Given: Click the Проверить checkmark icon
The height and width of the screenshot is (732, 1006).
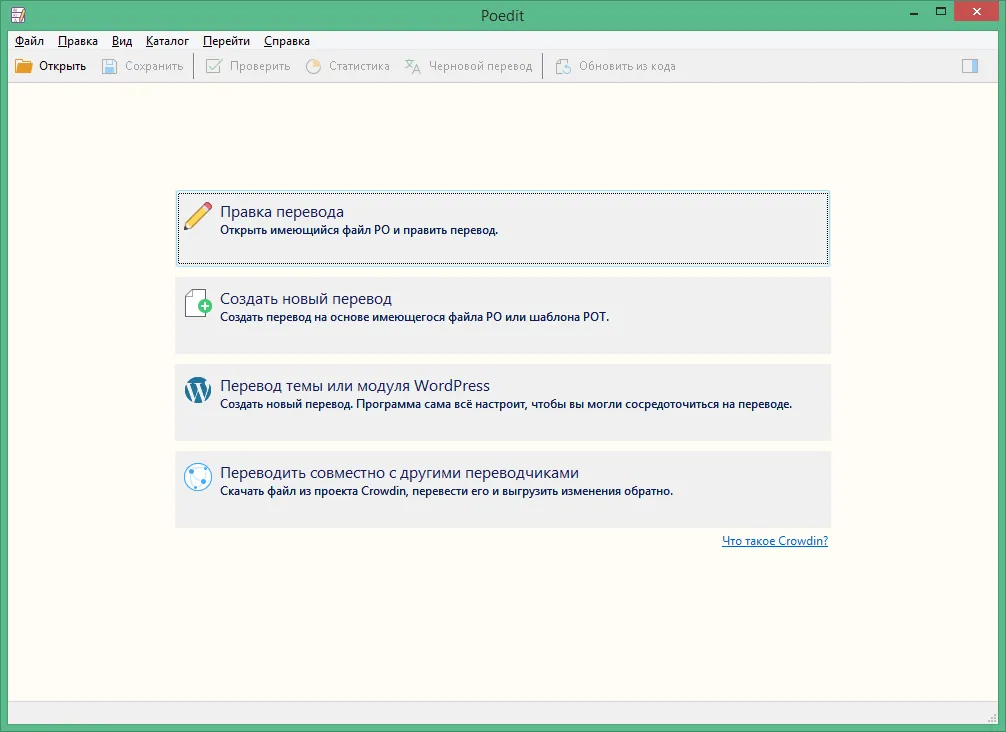Looking at the screenshot, I should [x=214, y=66].
